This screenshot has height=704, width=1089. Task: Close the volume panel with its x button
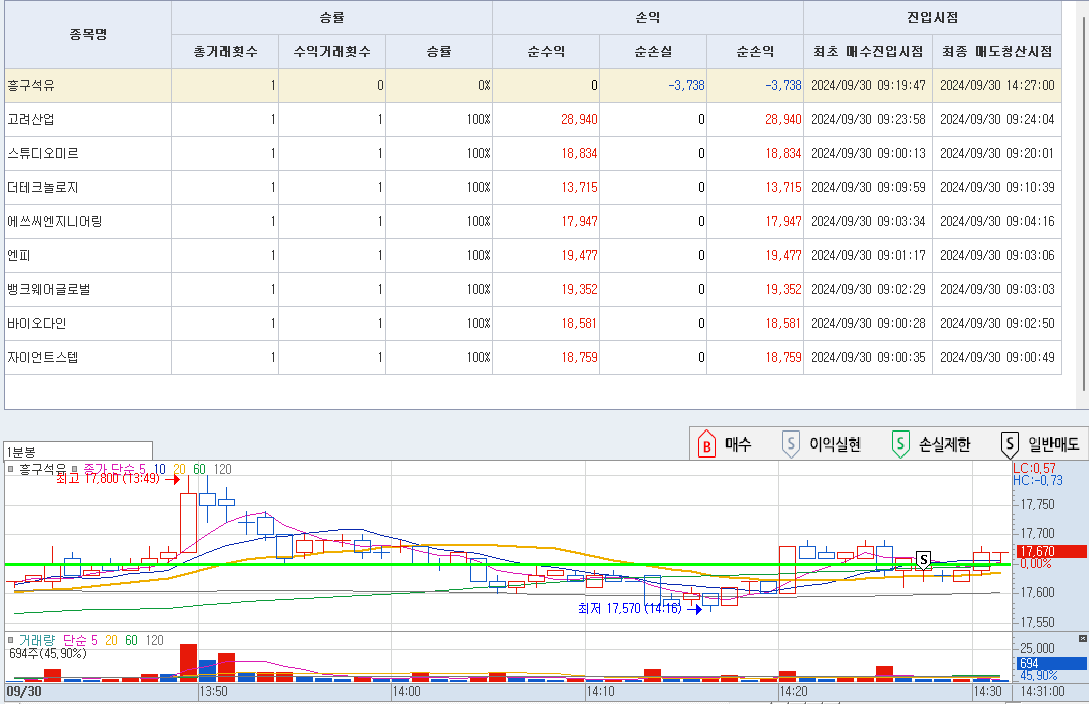coord(1082,638)
